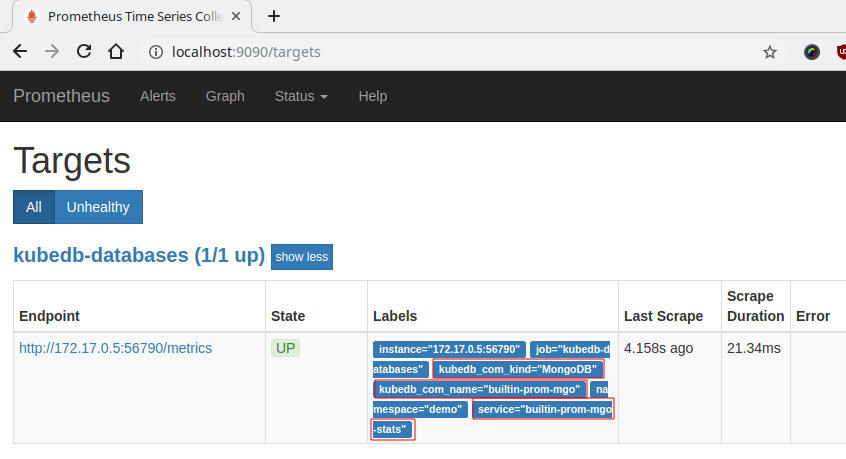Click the colorful circular extension icon
The width and height of the screenshot is (846, 459).
pyautogui.click(x=812, y=52)
